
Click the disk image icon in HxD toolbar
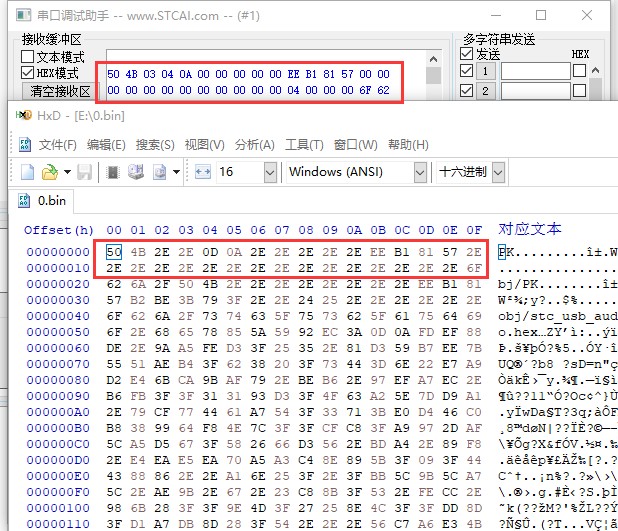coord(160,172)
